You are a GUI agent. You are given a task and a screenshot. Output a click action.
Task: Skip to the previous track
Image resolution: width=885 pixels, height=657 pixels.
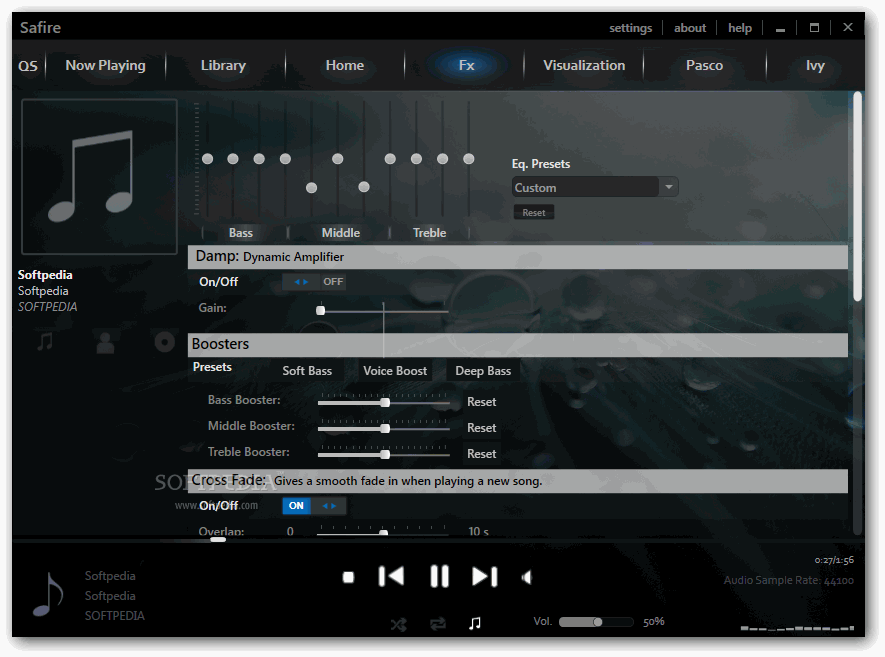391,577
